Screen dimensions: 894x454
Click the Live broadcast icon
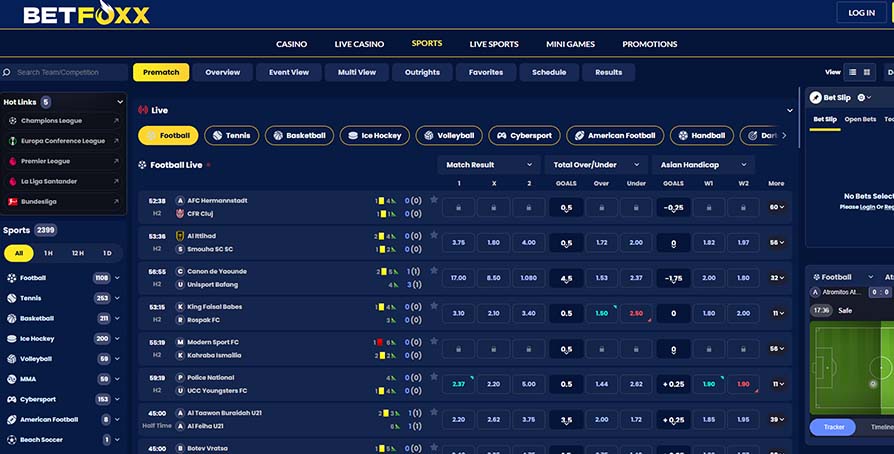pyautogui.click(x=143, y=110)
